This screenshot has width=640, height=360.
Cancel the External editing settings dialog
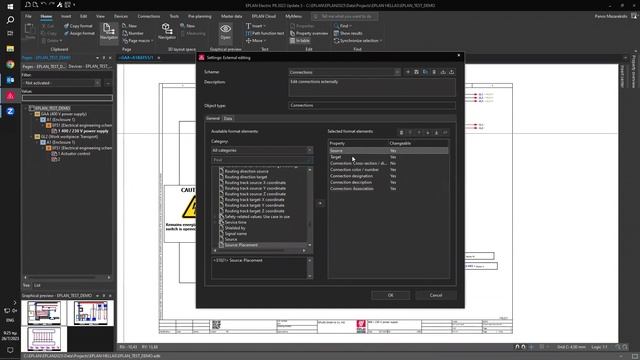coord(436,295)
